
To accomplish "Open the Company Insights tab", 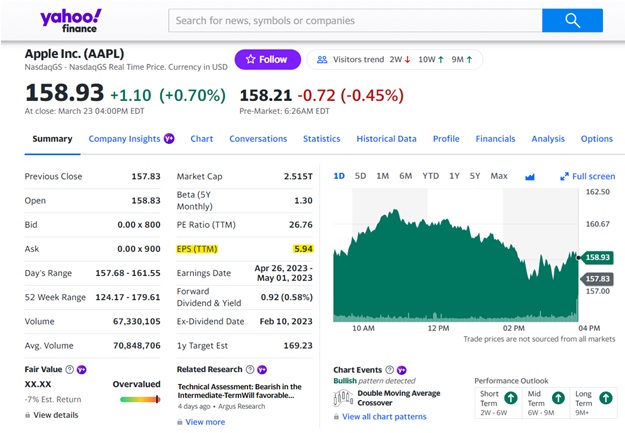I will (124, 139).
